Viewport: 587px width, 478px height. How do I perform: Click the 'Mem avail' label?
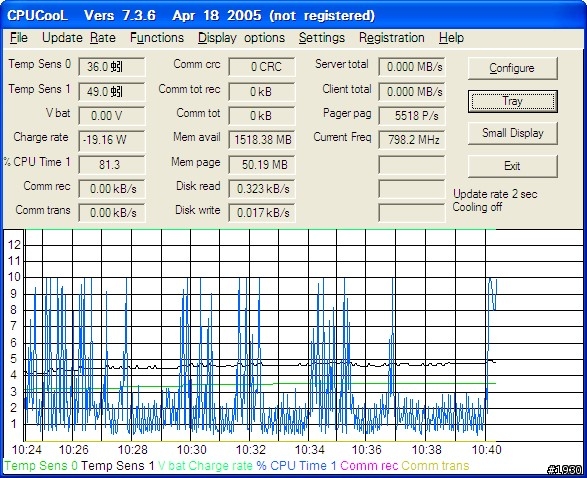(x=197, y=137)
